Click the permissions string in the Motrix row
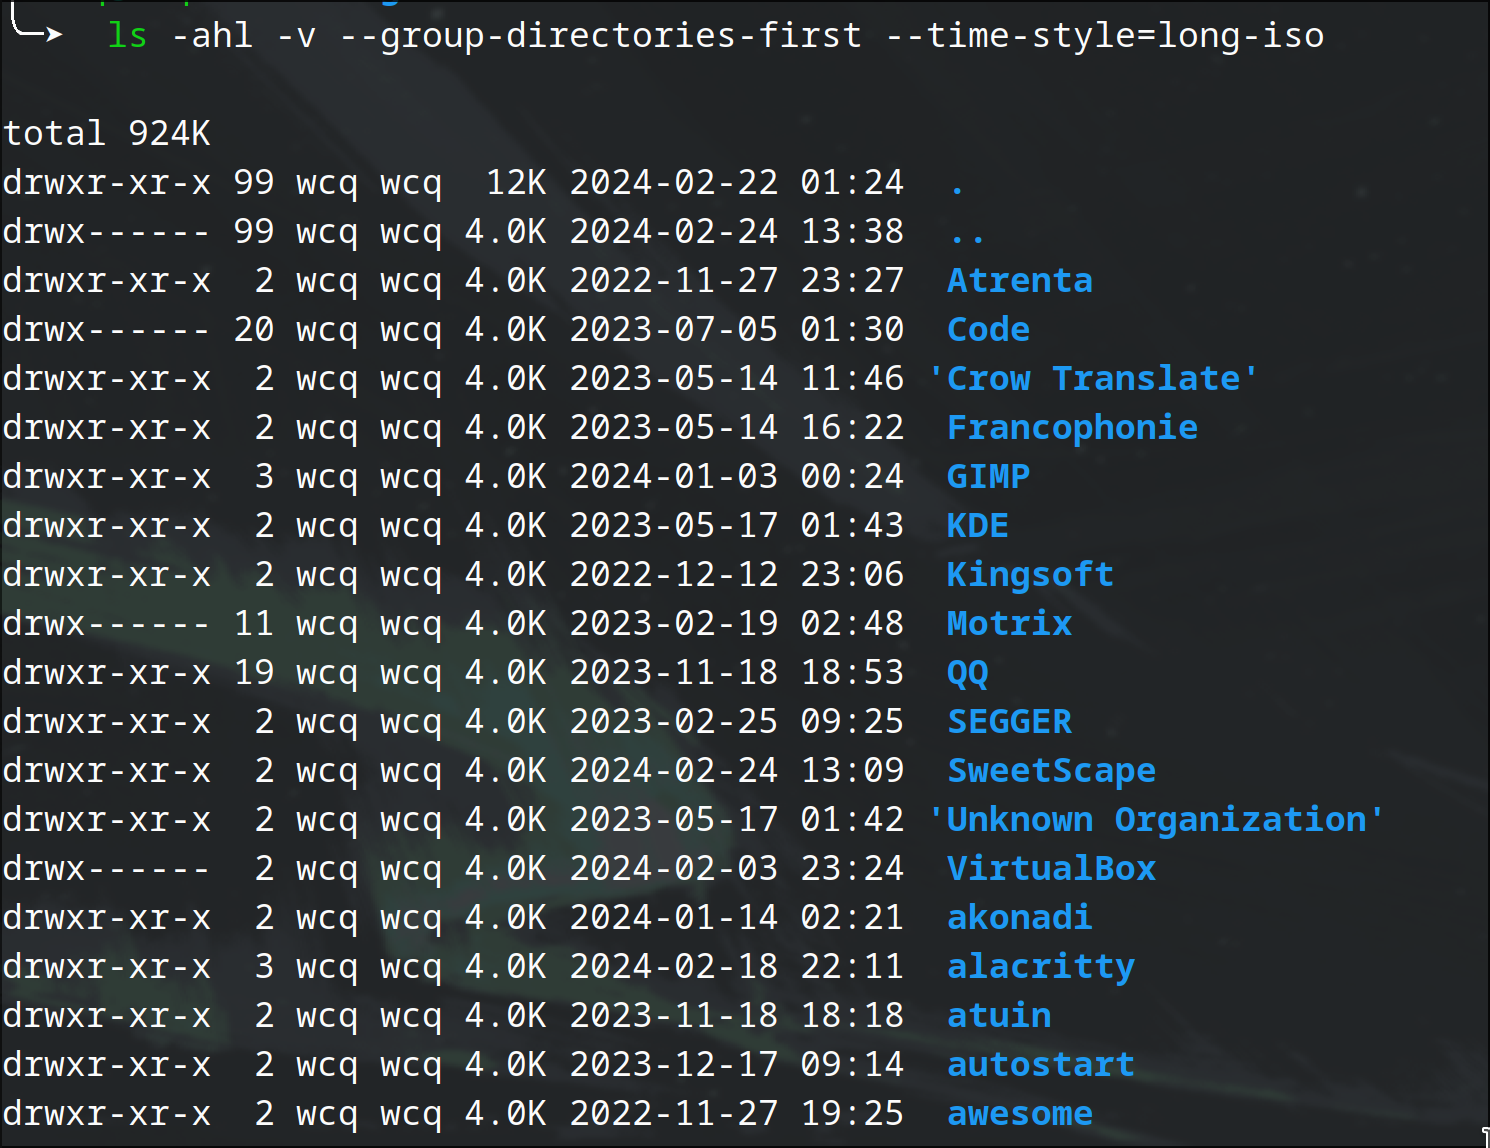This screenshot has width=1490, height=1148. click(107, 623)
